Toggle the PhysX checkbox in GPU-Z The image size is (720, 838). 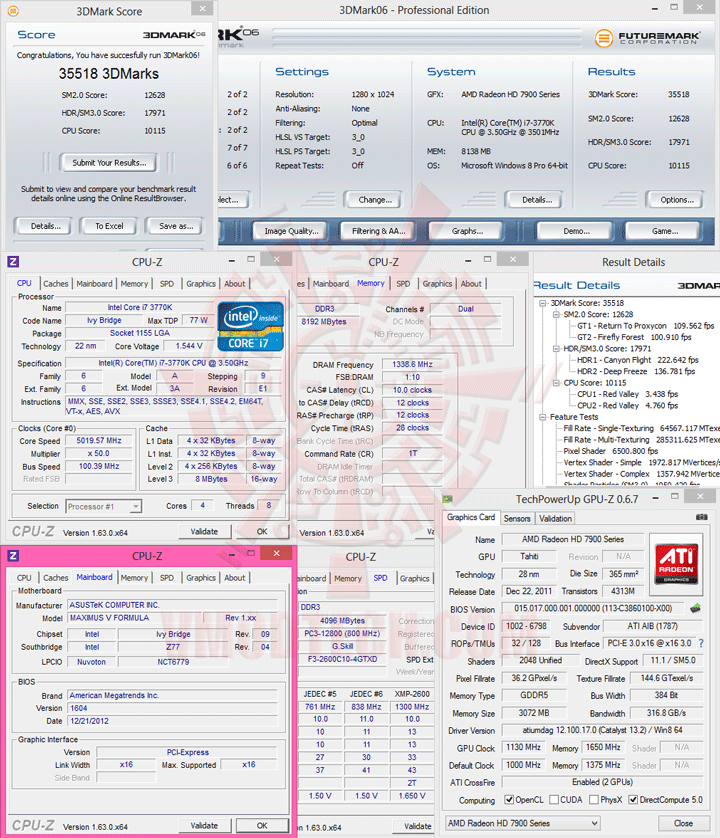(594, 800)
